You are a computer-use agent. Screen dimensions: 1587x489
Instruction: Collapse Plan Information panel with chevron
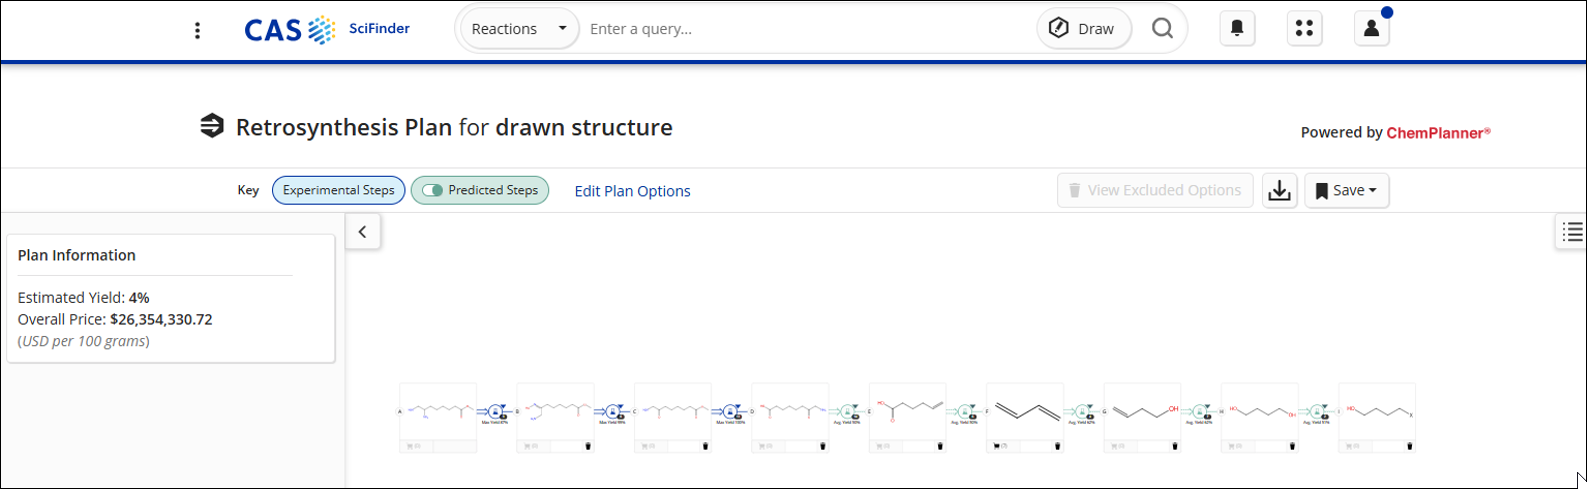coord(363,232)
